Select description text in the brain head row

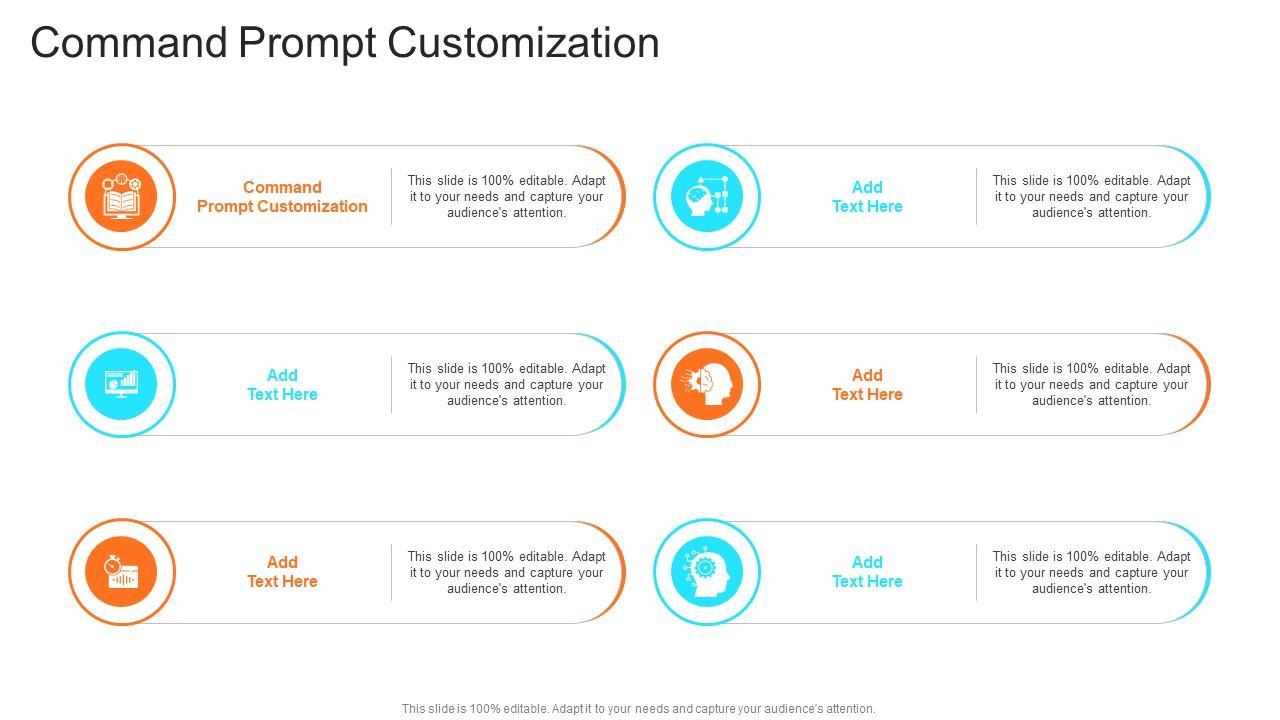click(1091, 385)
